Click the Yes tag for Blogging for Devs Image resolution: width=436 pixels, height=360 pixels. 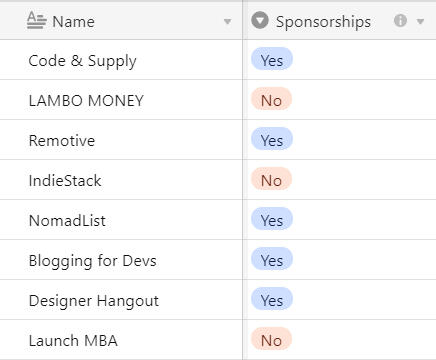[x=272, y=259]
